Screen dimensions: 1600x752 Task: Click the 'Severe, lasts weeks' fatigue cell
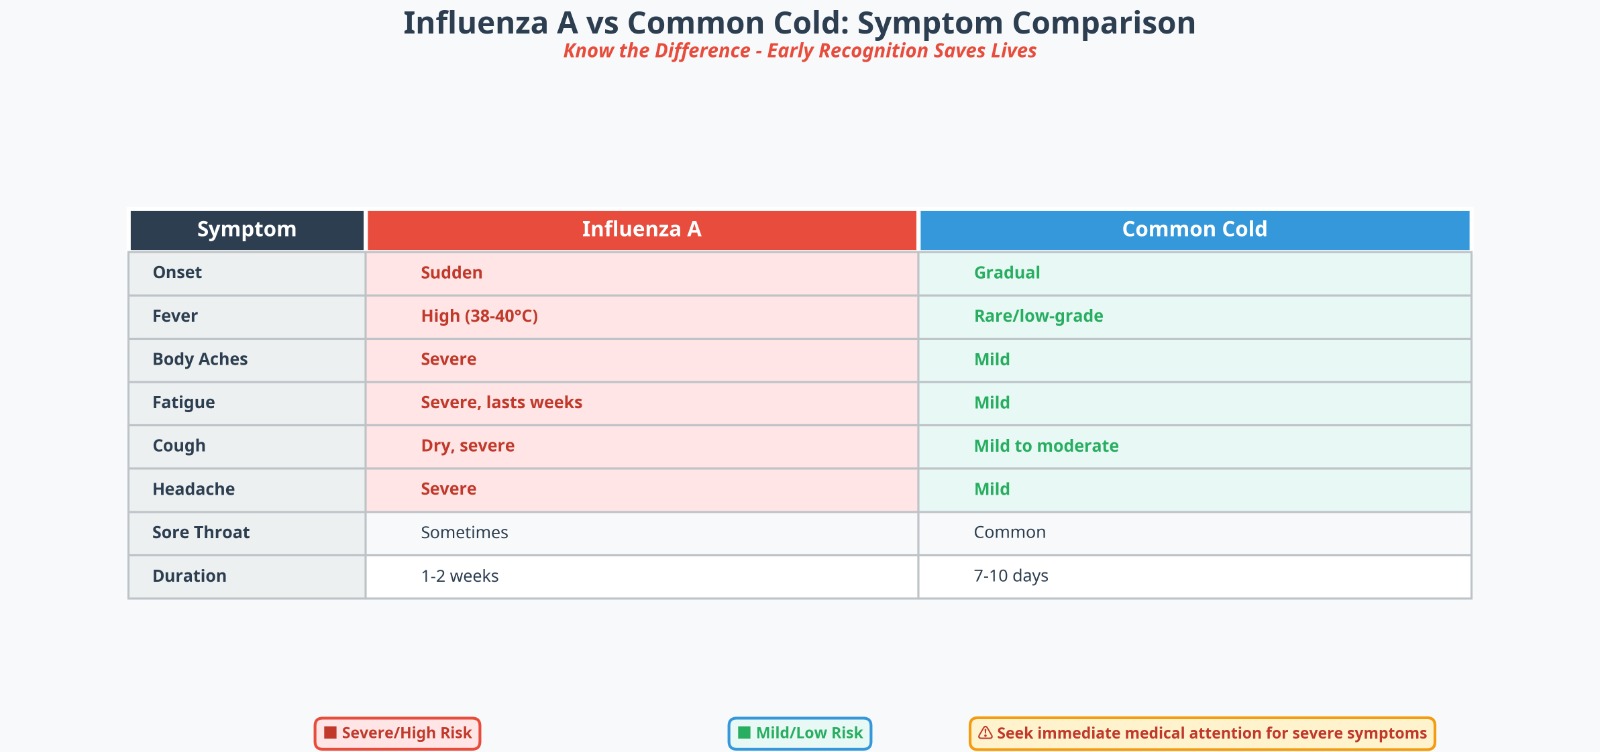(501, 403)
